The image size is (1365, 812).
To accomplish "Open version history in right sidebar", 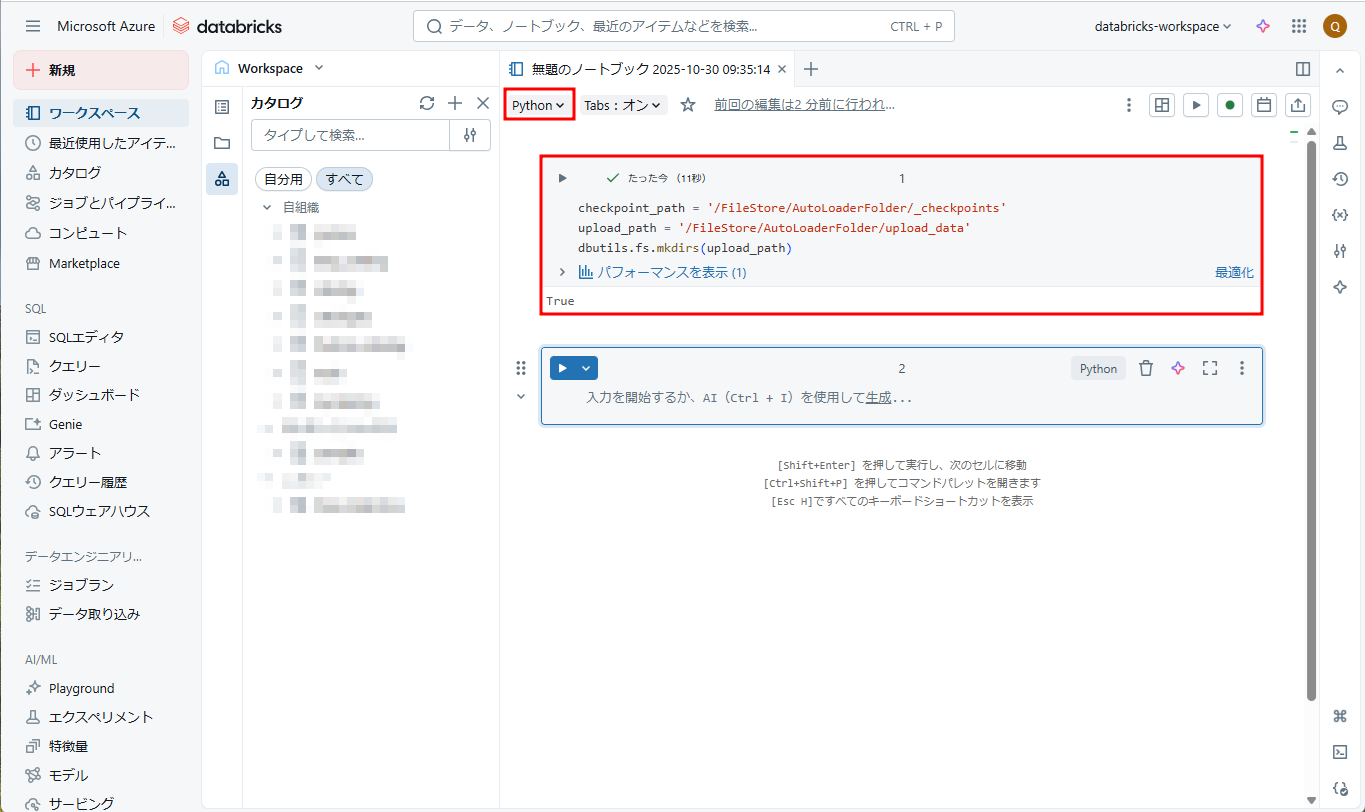I will (x=1340, y=179).
